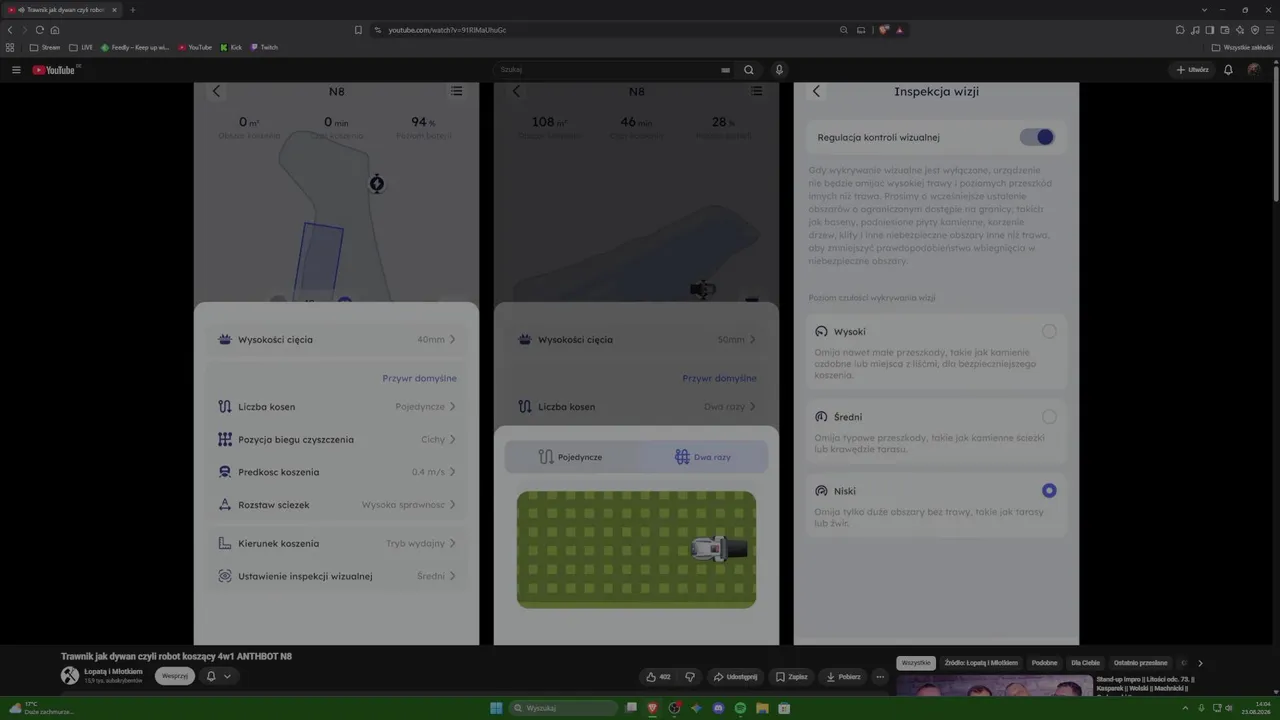This screenshot has width=1280, height=720.
Task: Click Przywr domyśłne in the middle panel
Action: pyautogui.click(x=720, y=379)
